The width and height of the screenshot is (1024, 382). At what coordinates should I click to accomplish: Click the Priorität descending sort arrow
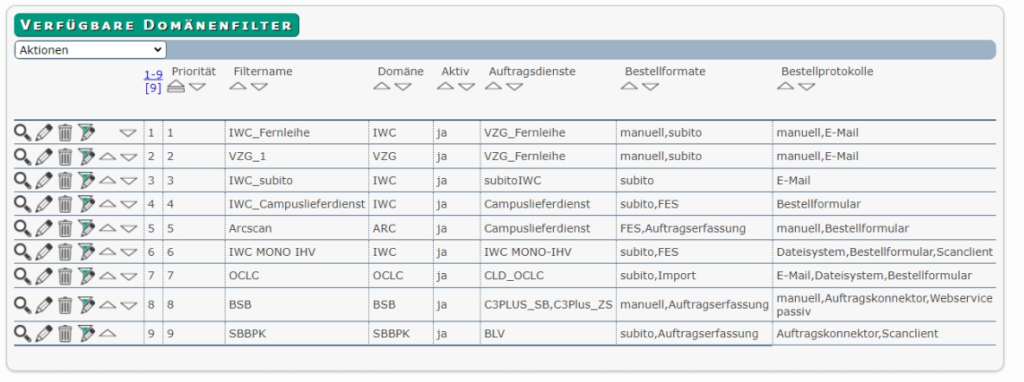(197, 88)
